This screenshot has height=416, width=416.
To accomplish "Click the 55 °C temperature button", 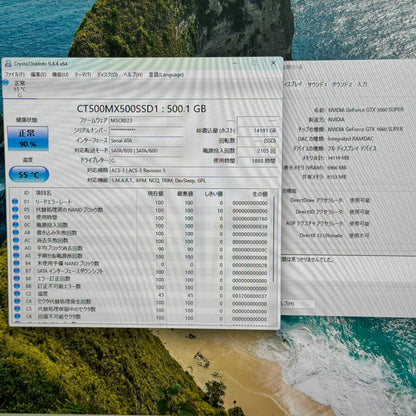I will [29, 174].
